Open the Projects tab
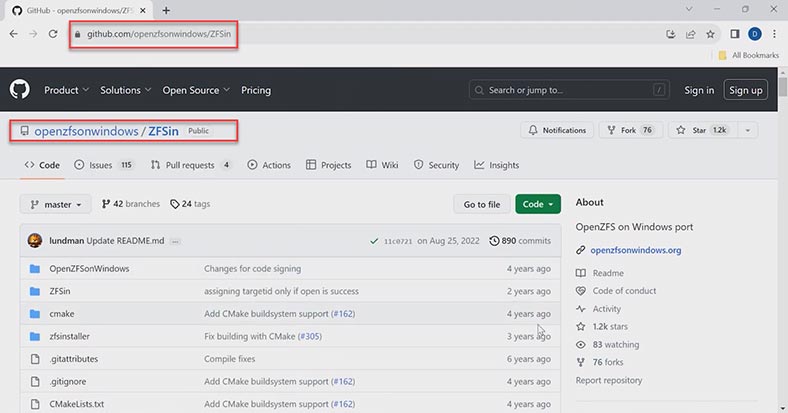This screenshot has height=413, width=788. [329, 165]
